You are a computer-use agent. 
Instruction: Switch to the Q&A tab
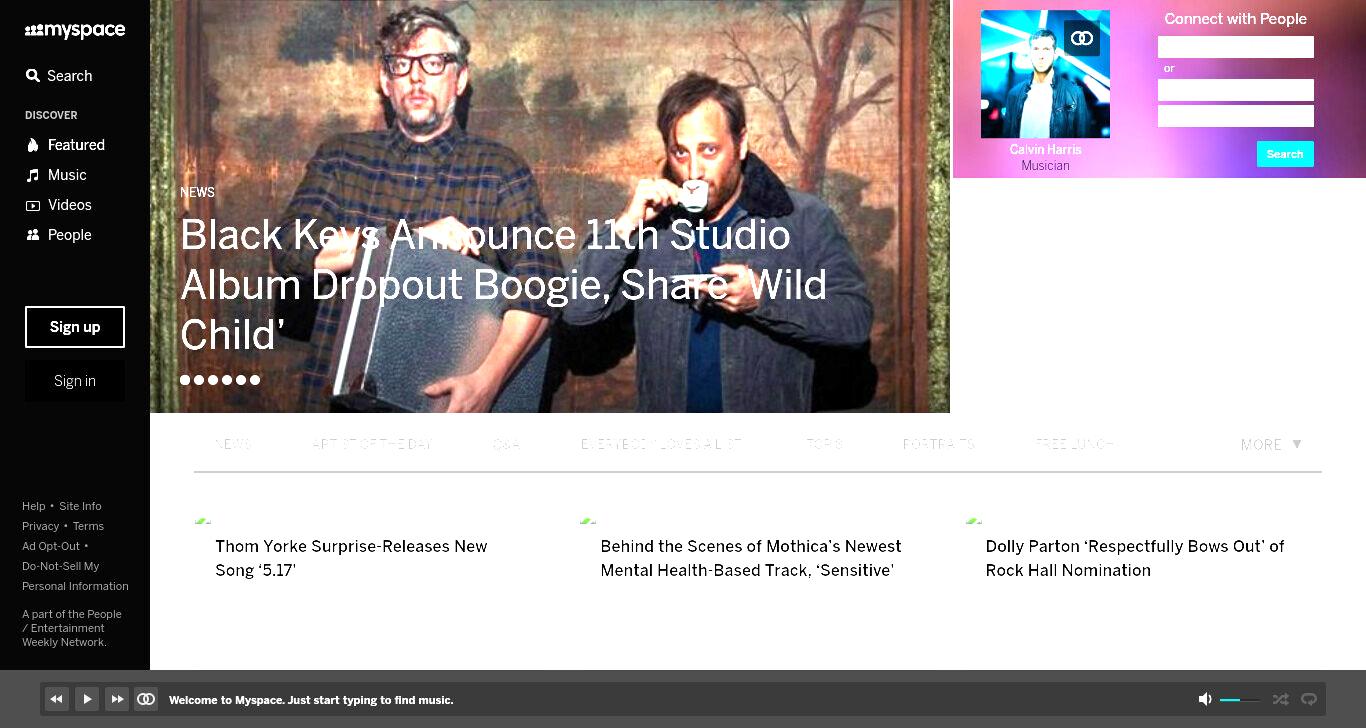click(506, 444)
